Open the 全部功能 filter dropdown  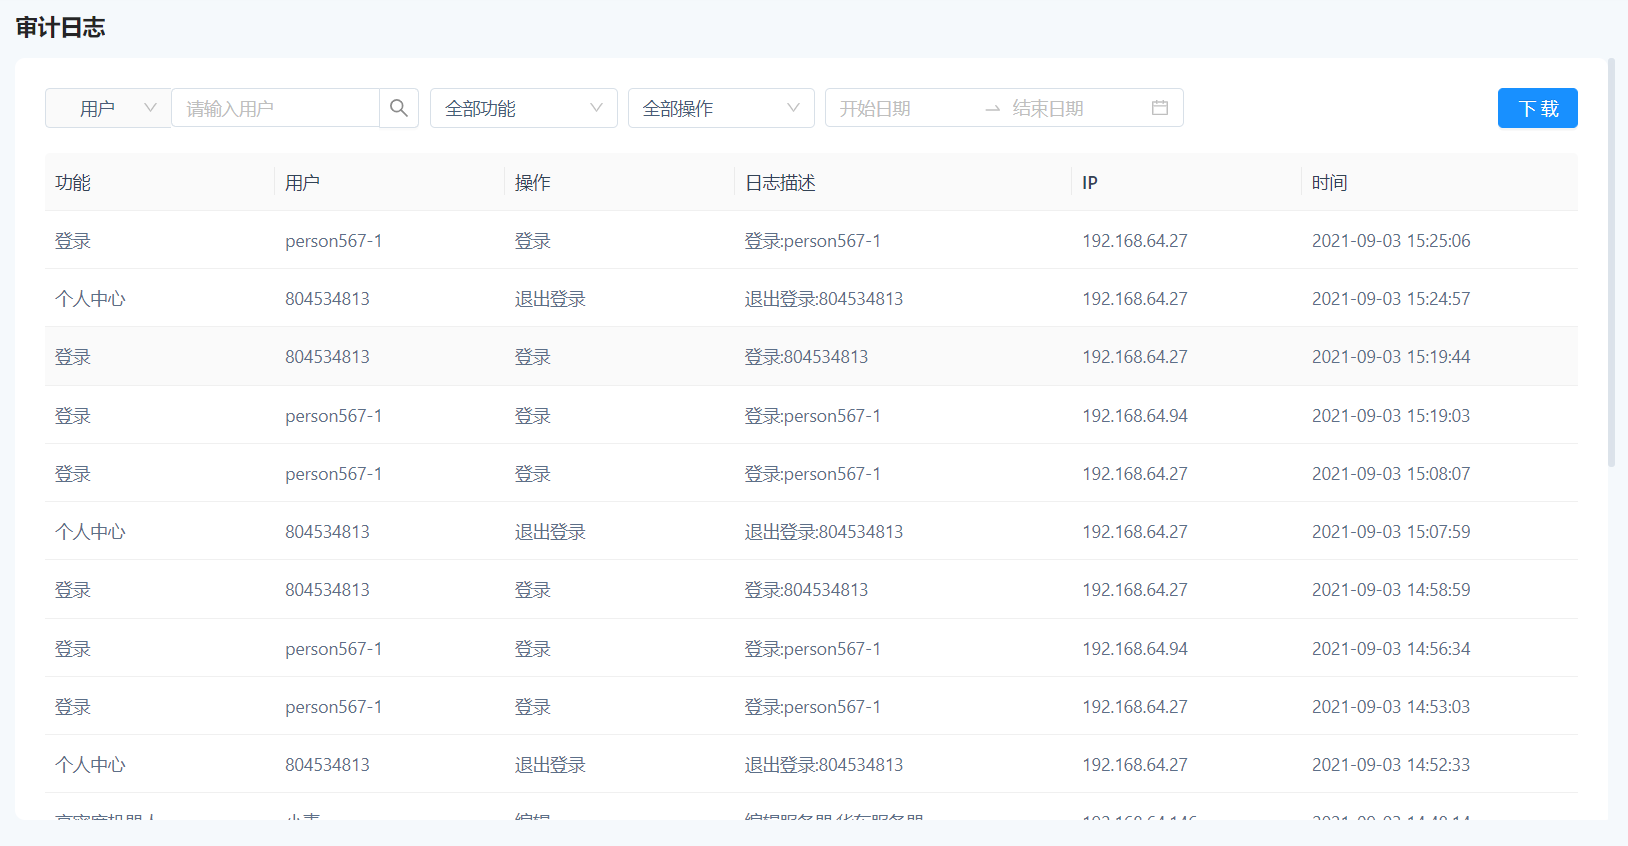pos(523,108)
